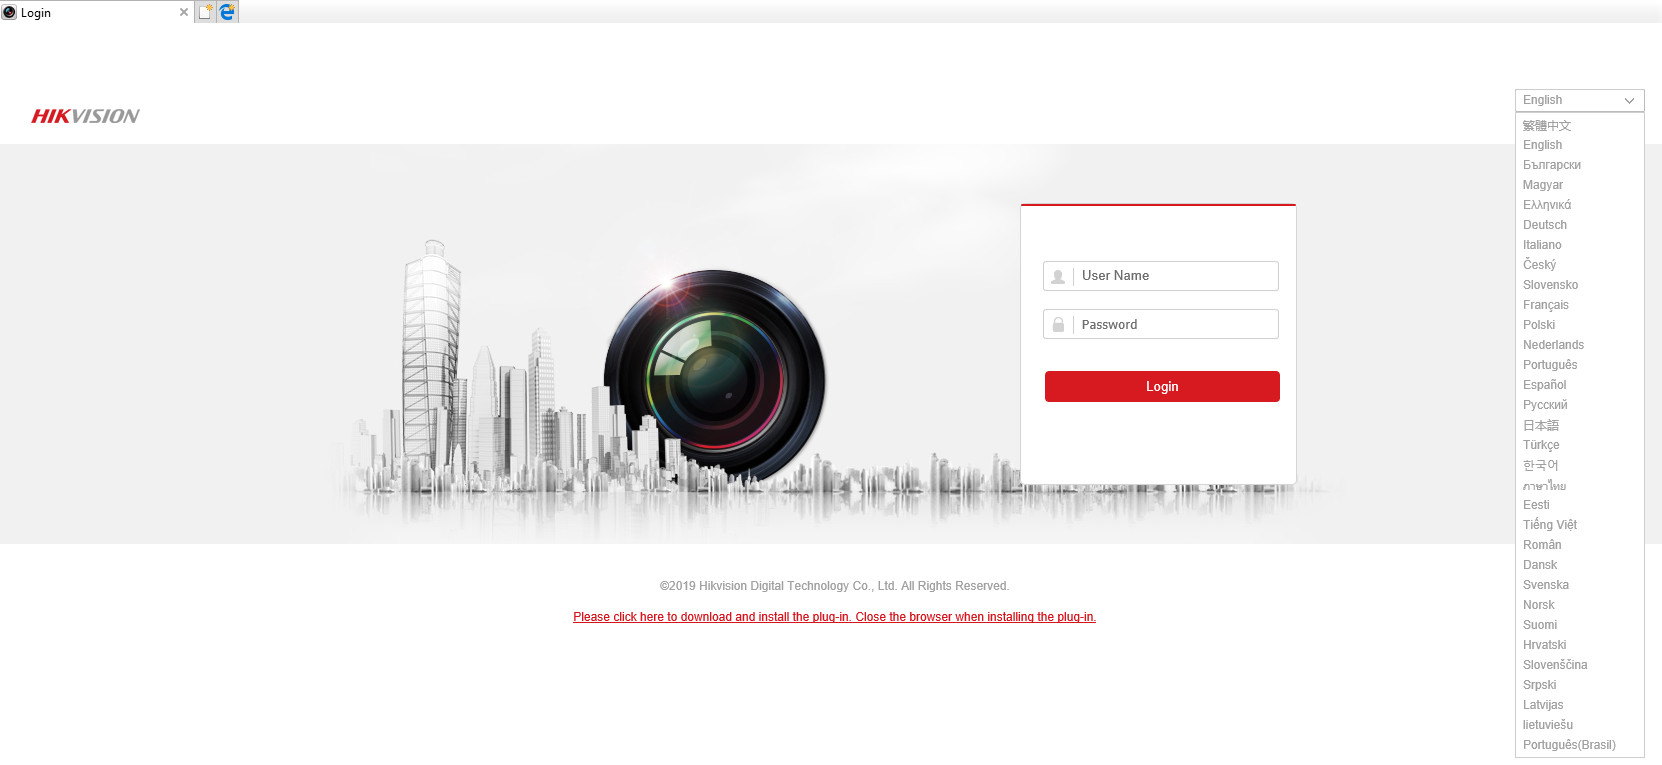This screenshot has height=765, width=1662.
Task: Switch language to Slovenščina
Action: pyautogui.click(x=1555, y=665)
